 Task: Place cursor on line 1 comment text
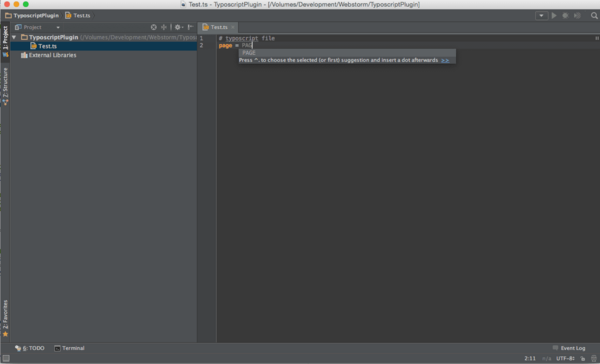247,38
